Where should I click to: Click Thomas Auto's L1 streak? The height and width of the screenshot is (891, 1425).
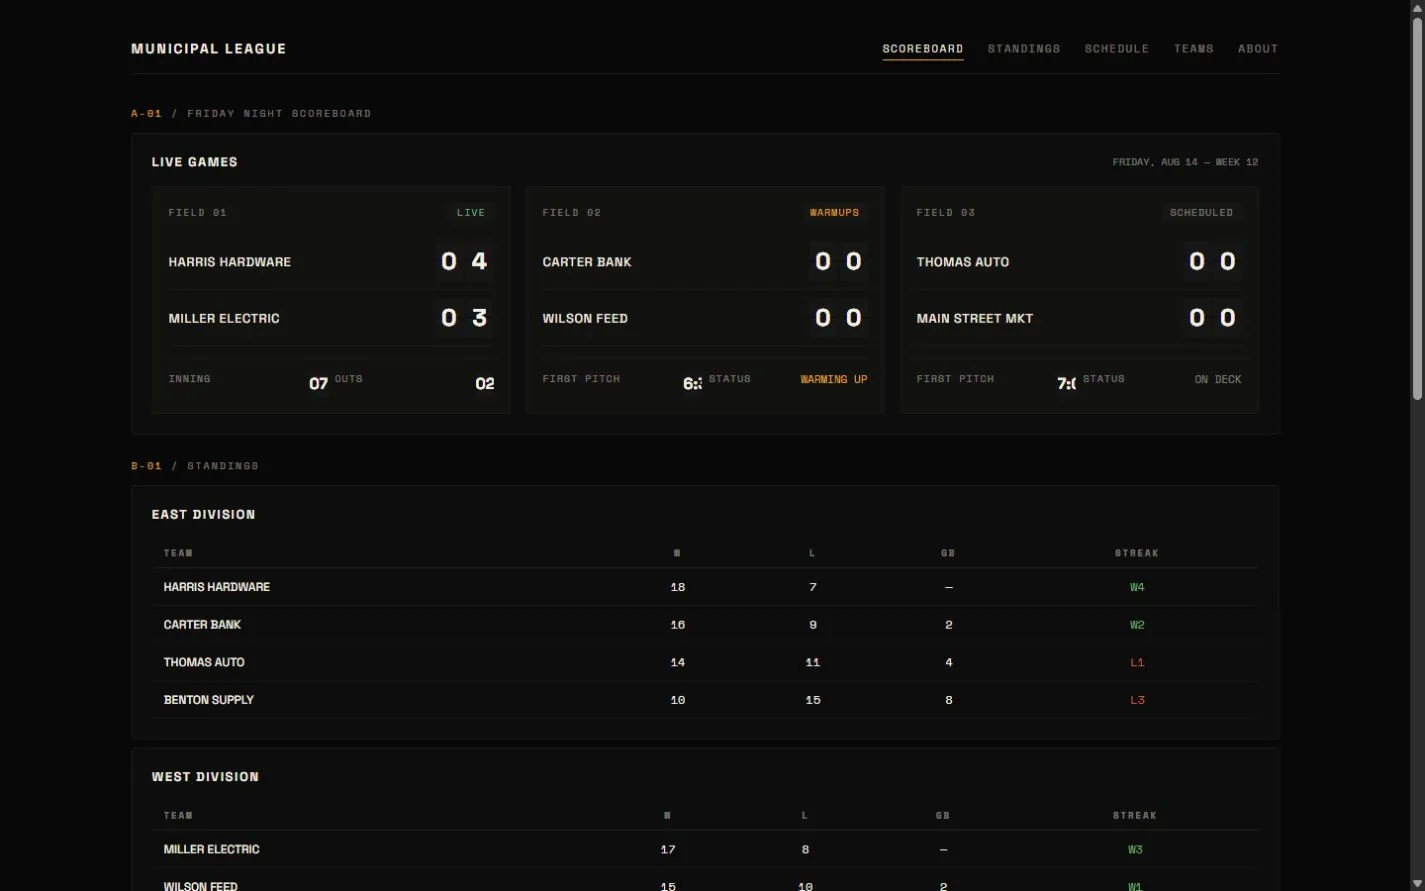(1137, 662)
